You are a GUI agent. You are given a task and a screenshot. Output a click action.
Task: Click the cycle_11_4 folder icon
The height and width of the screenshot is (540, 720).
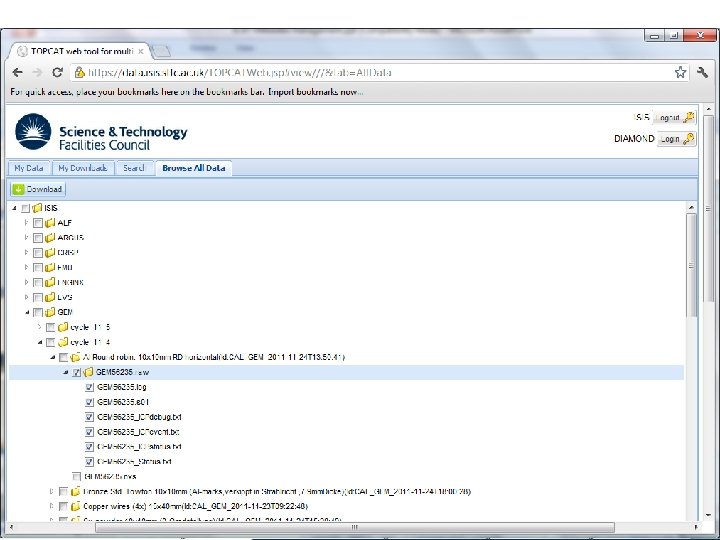[x=63, y=342]
